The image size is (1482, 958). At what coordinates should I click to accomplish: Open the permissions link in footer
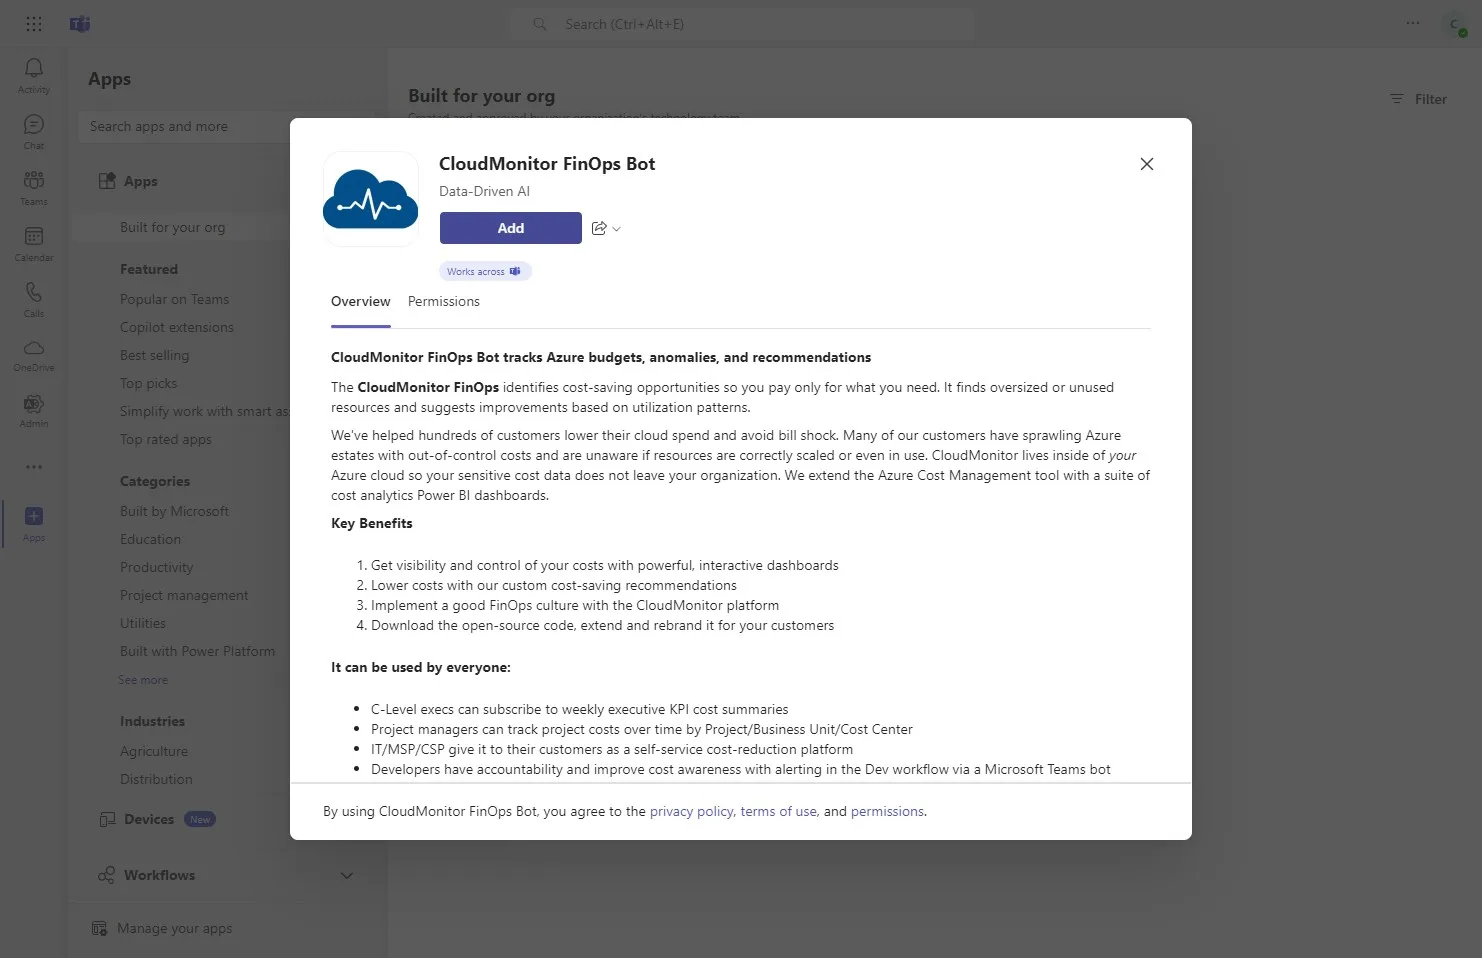[x=887, y=811]
